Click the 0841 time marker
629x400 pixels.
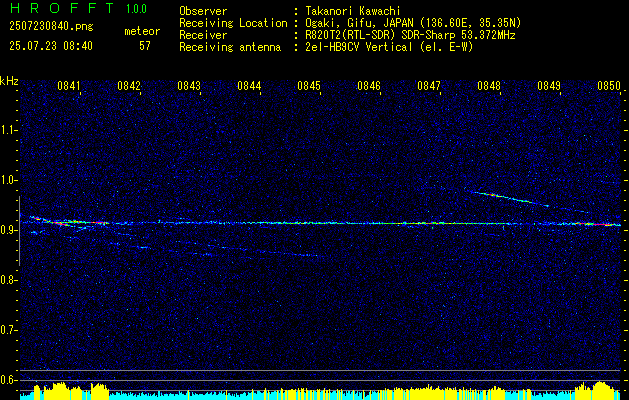[69, 86]
